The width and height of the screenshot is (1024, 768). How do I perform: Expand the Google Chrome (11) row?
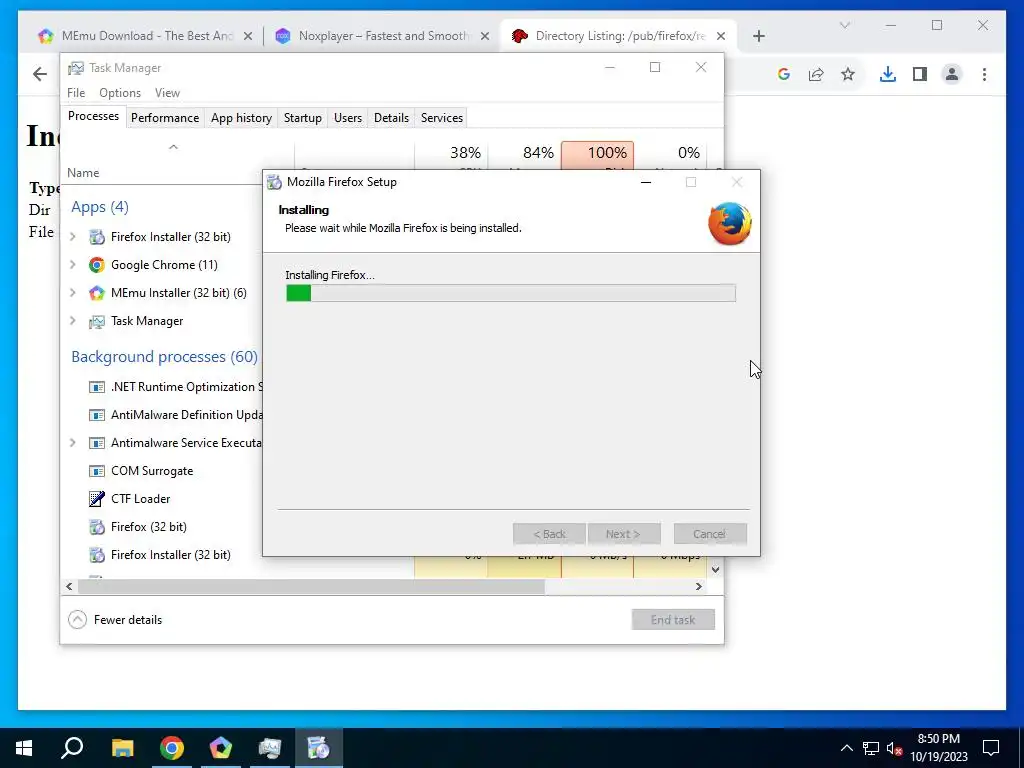point(72,264)
